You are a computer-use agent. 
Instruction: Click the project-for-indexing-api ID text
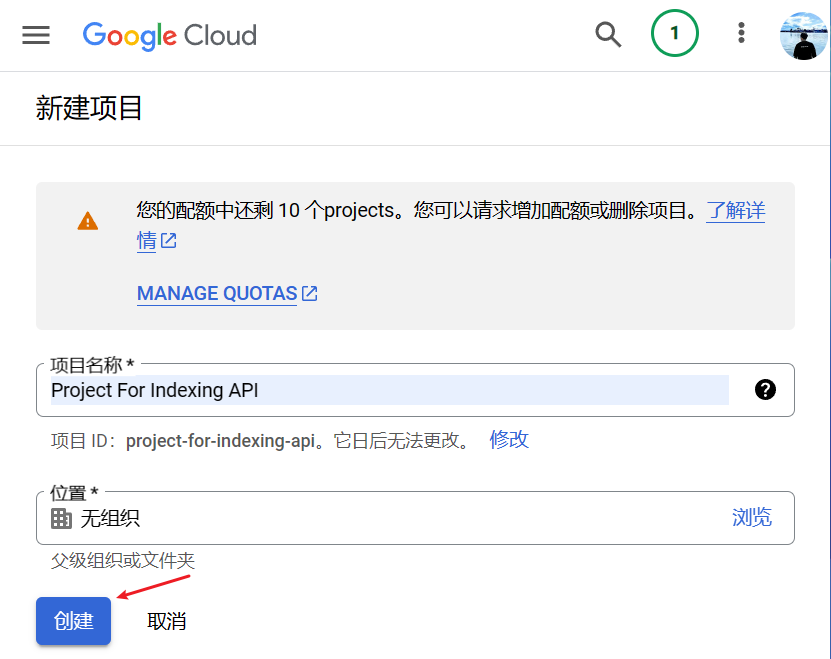point(221,441)
